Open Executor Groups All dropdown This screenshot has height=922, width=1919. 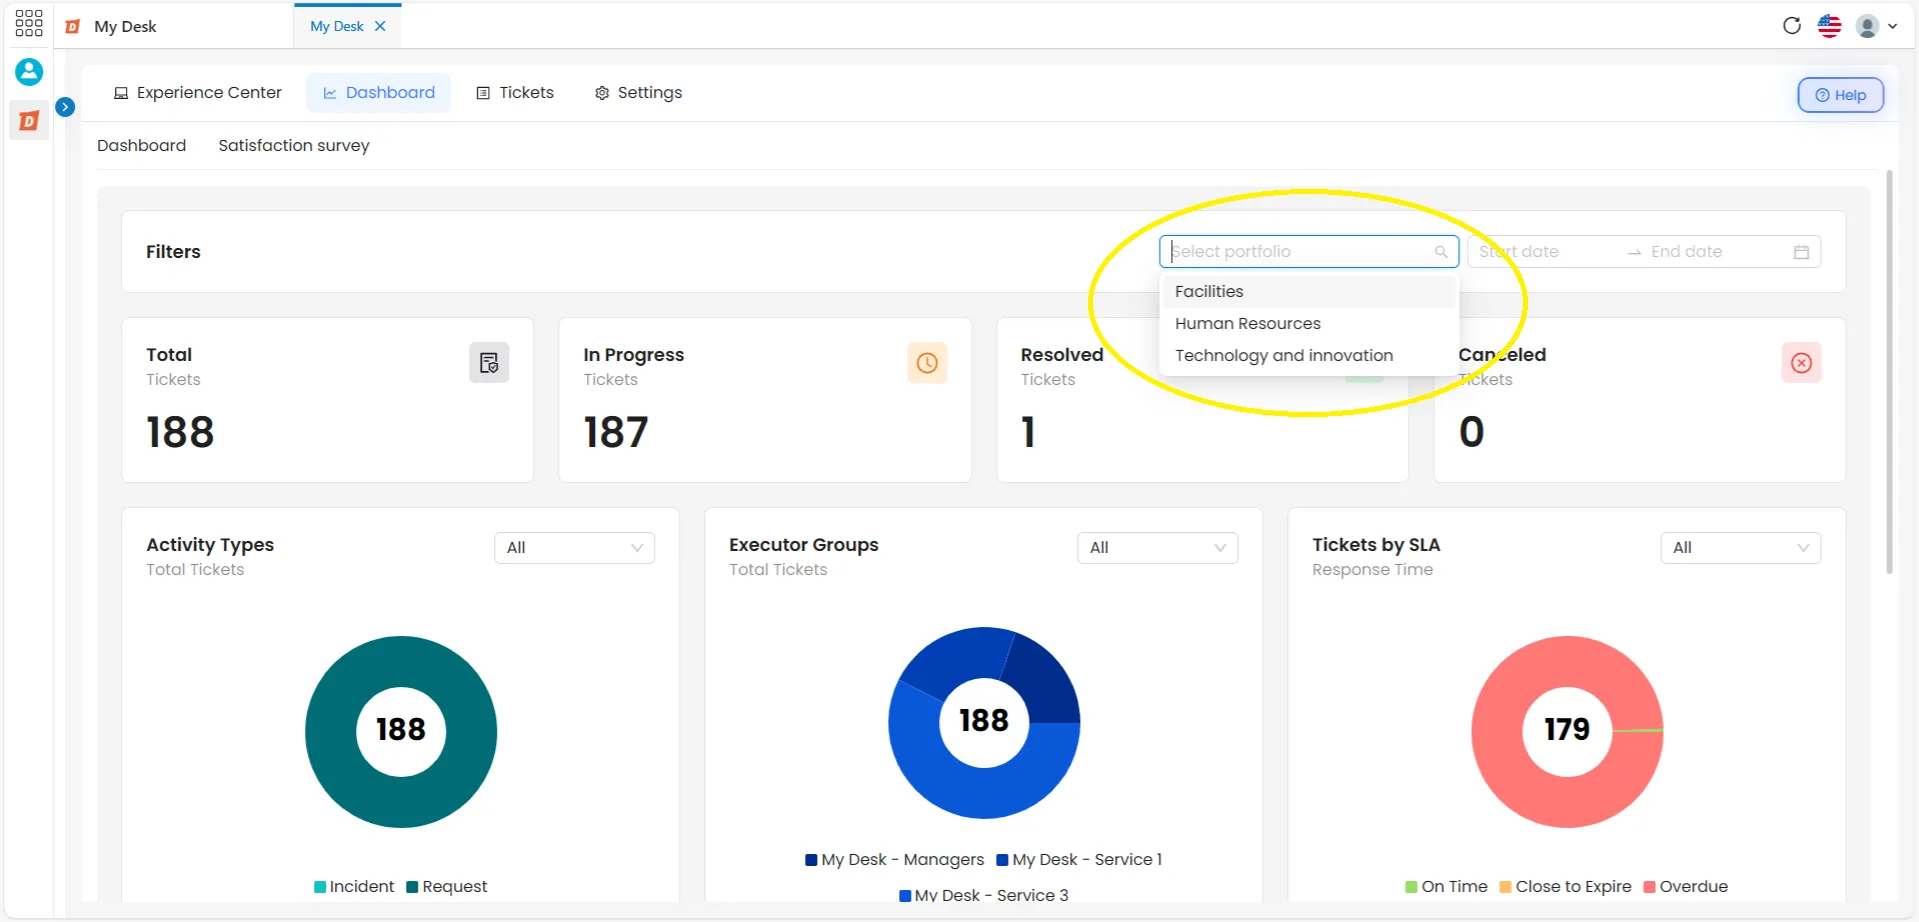[1157, 547]
